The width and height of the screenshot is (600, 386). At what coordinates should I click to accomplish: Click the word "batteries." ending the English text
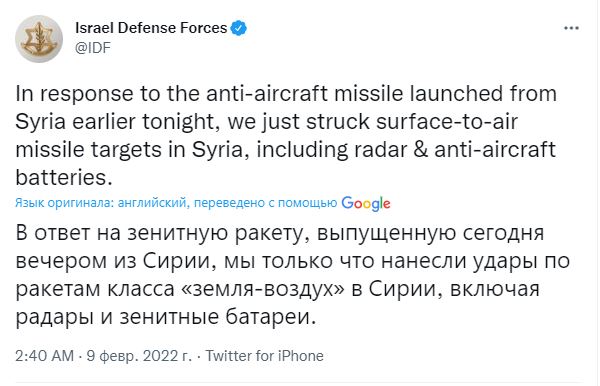tap(64, 178)
